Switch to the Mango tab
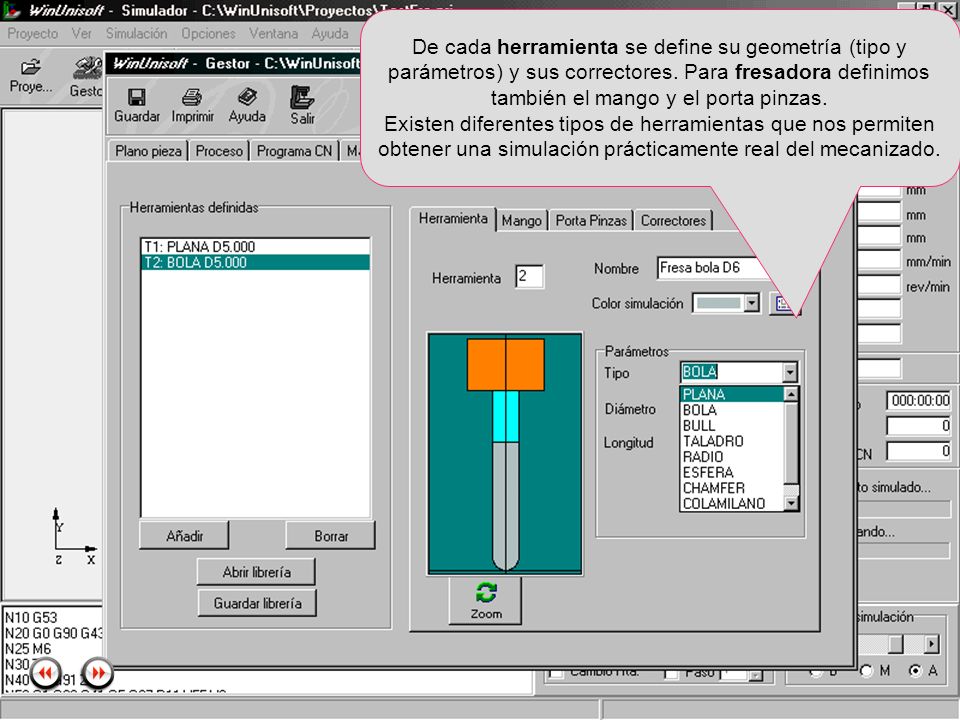 click(522, 220)
